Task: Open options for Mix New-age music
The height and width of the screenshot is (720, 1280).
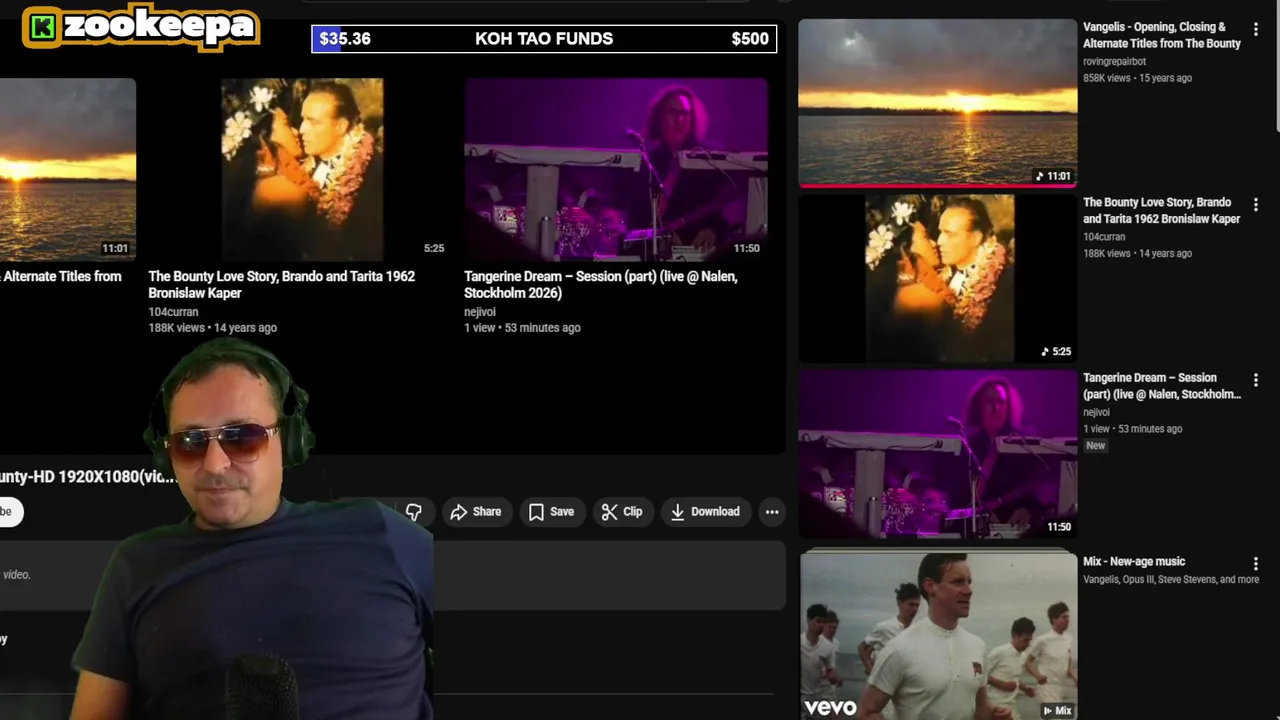Action: coord(1256,564)
